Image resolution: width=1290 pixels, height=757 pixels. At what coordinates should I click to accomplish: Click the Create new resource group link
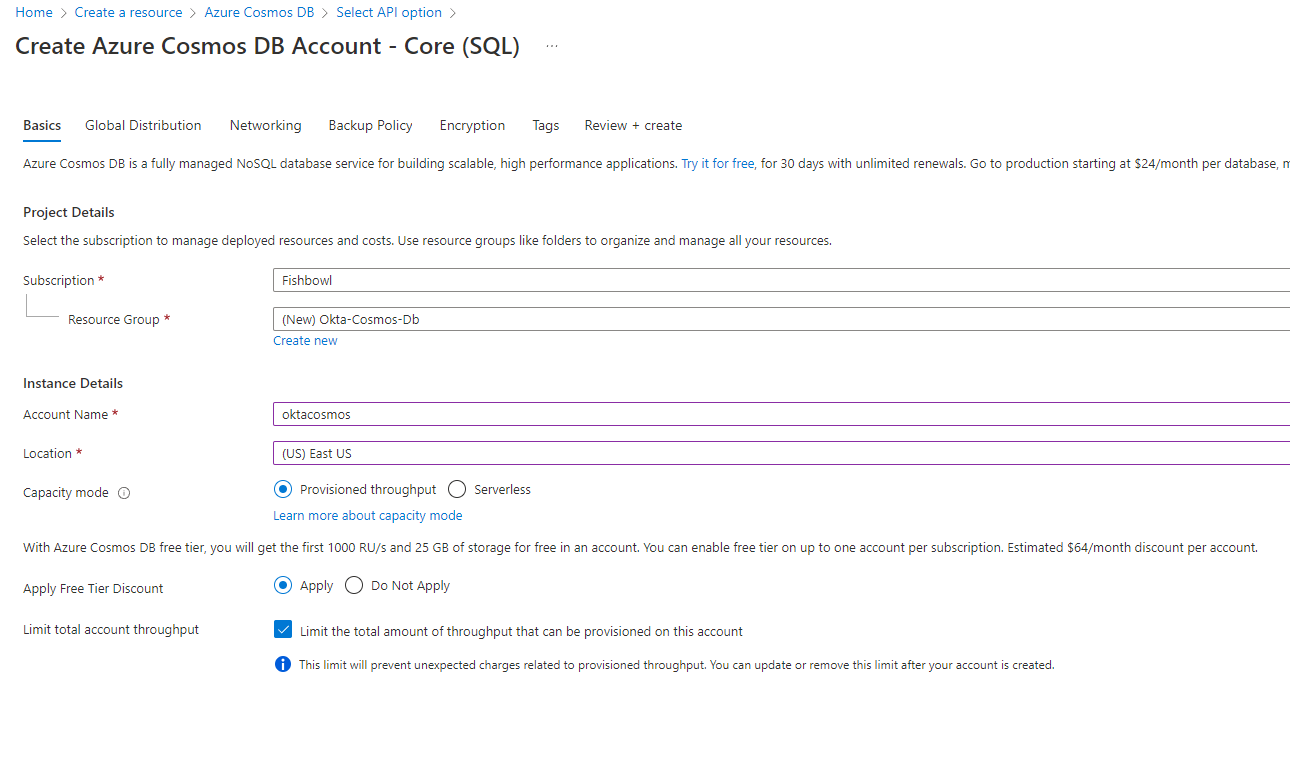305,341
